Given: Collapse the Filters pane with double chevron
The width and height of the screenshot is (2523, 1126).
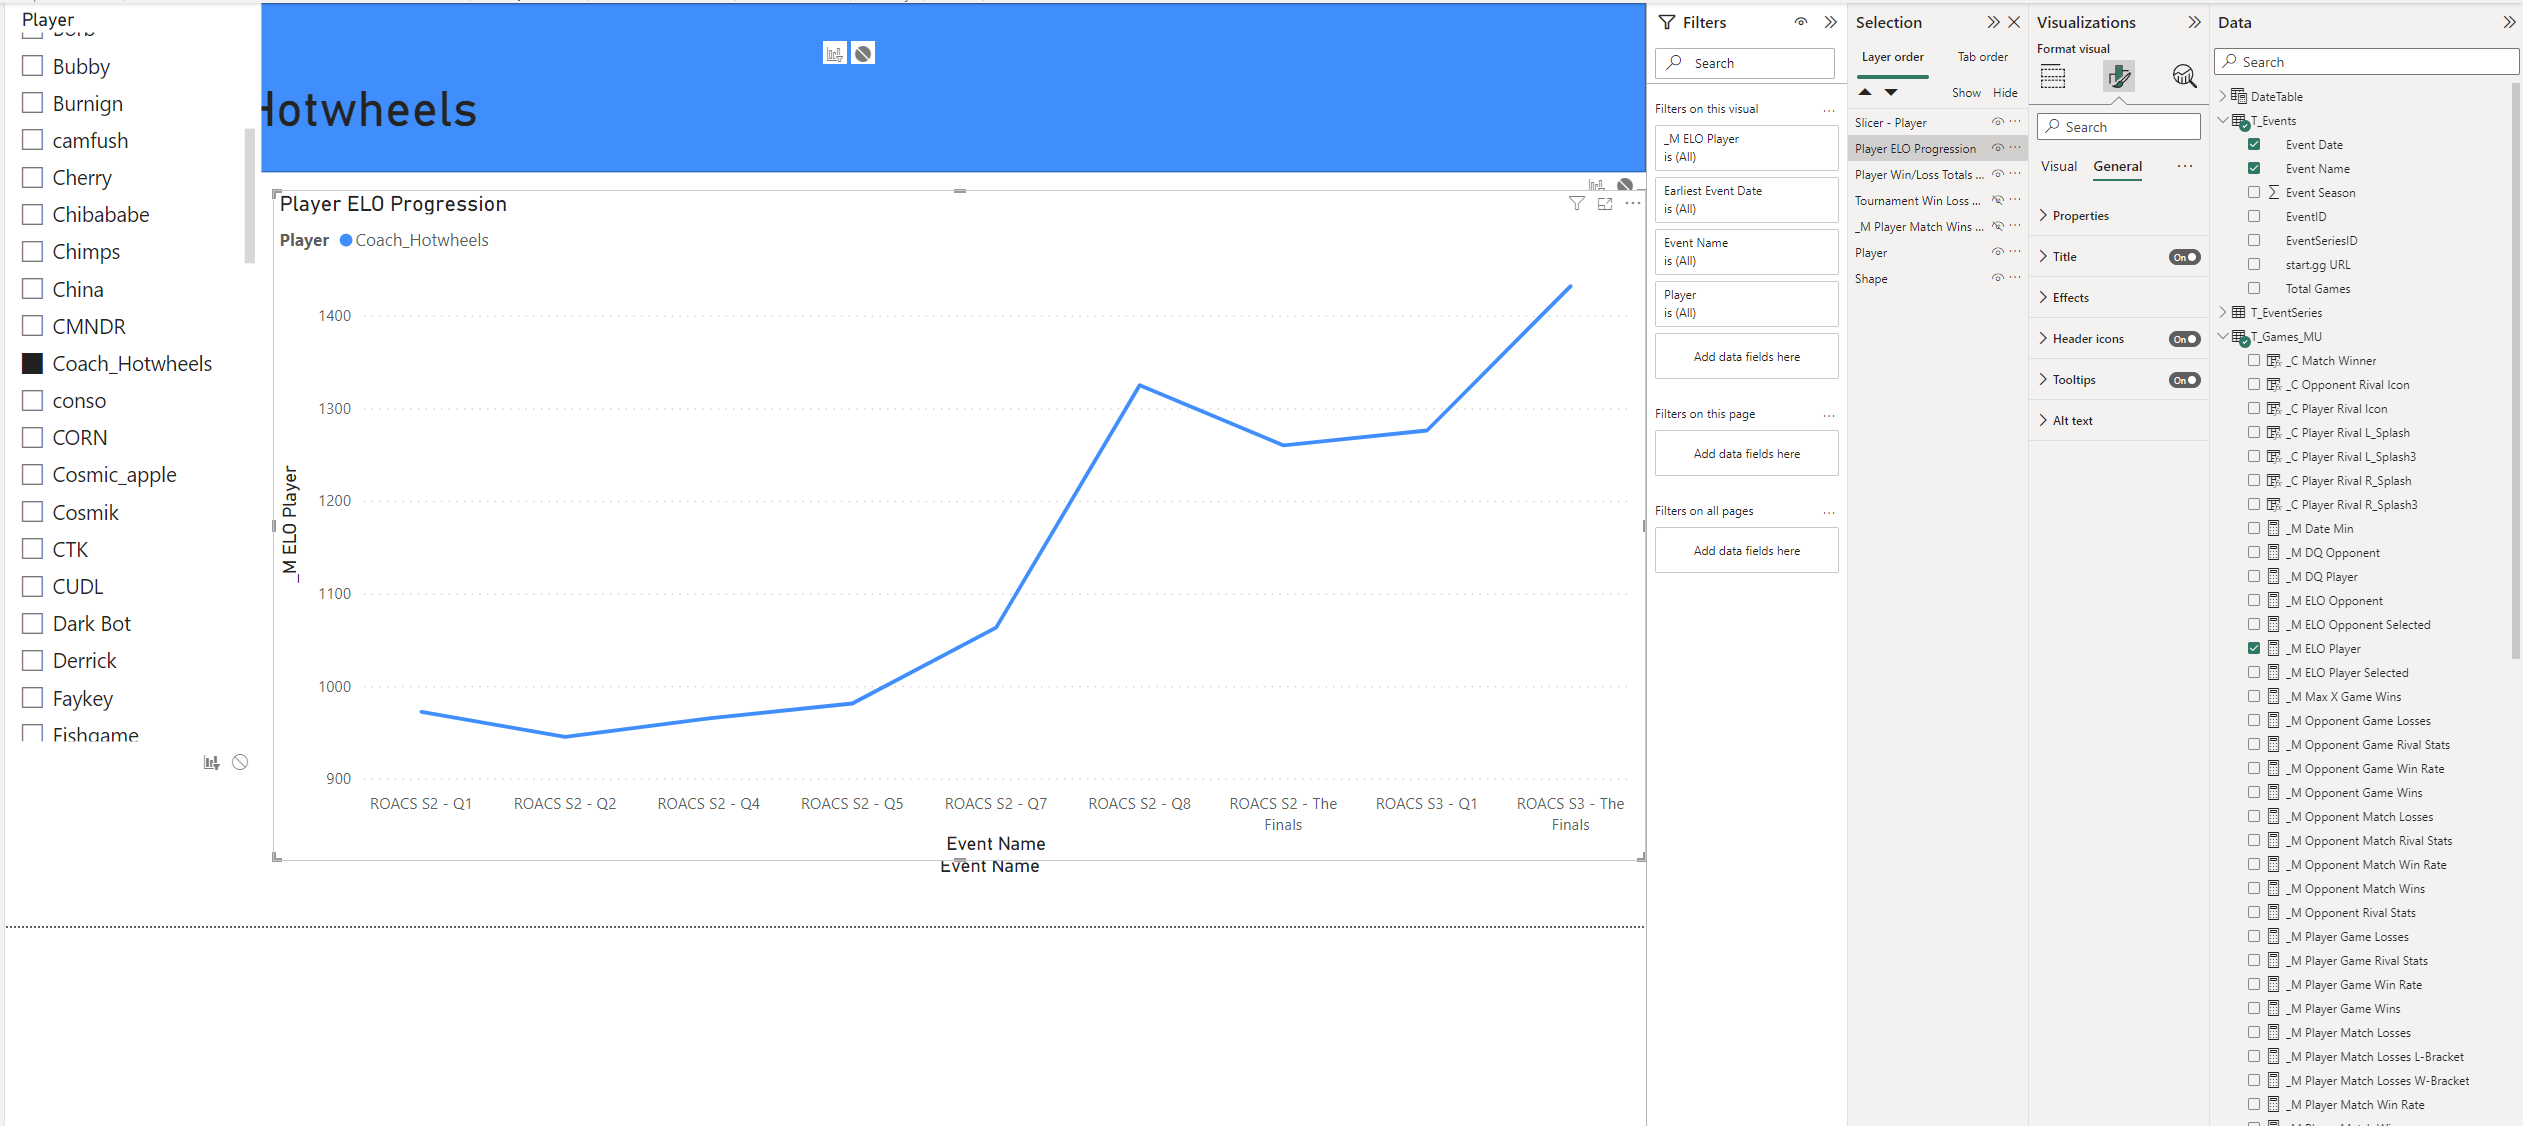Looking at the screenshot, I should tap(1831, 22).
